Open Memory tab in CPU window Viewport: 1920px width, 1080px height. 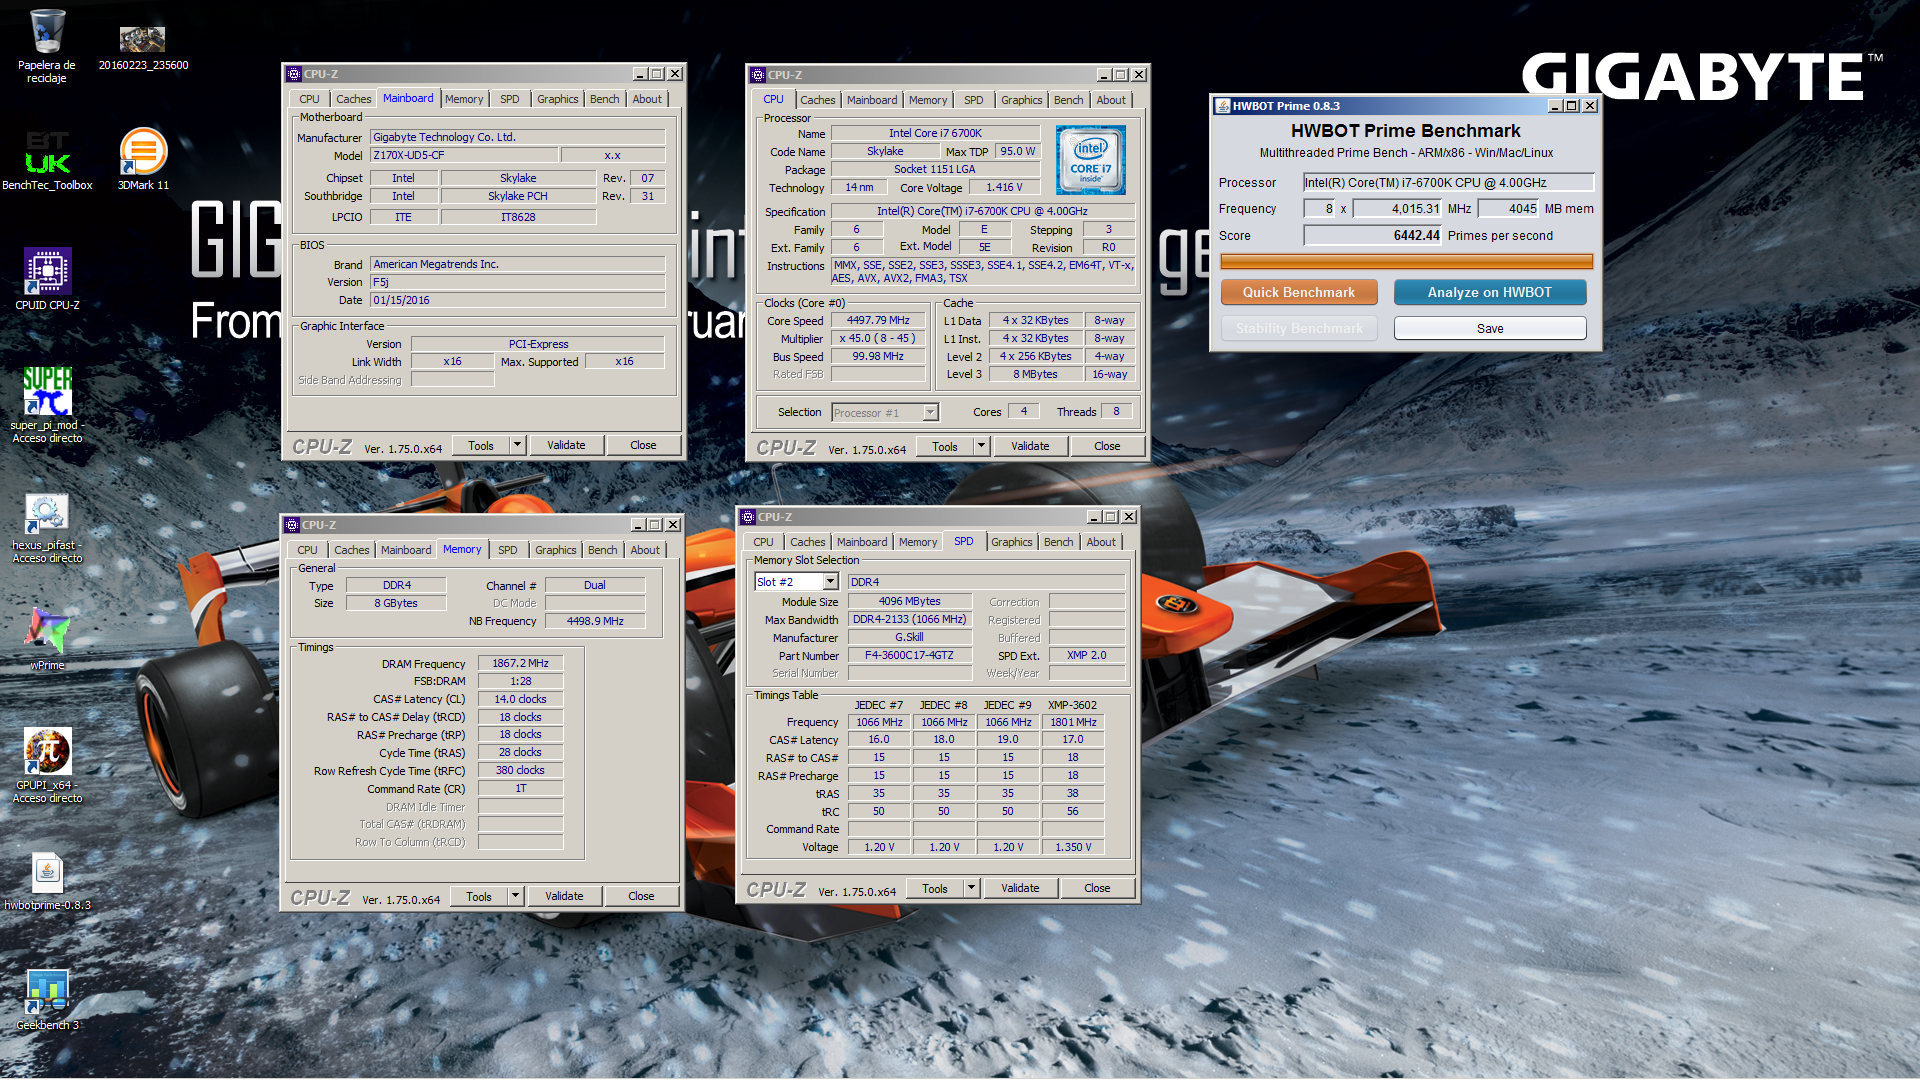tap(928, 100)
